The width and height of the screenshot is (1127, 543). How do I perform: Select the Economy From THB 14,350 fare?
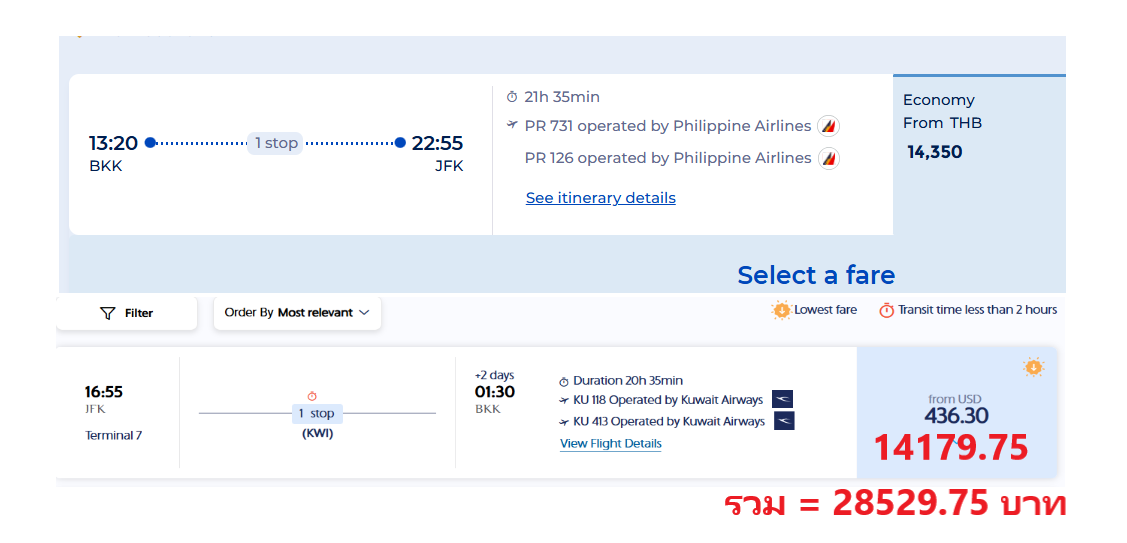click(979, 155)
